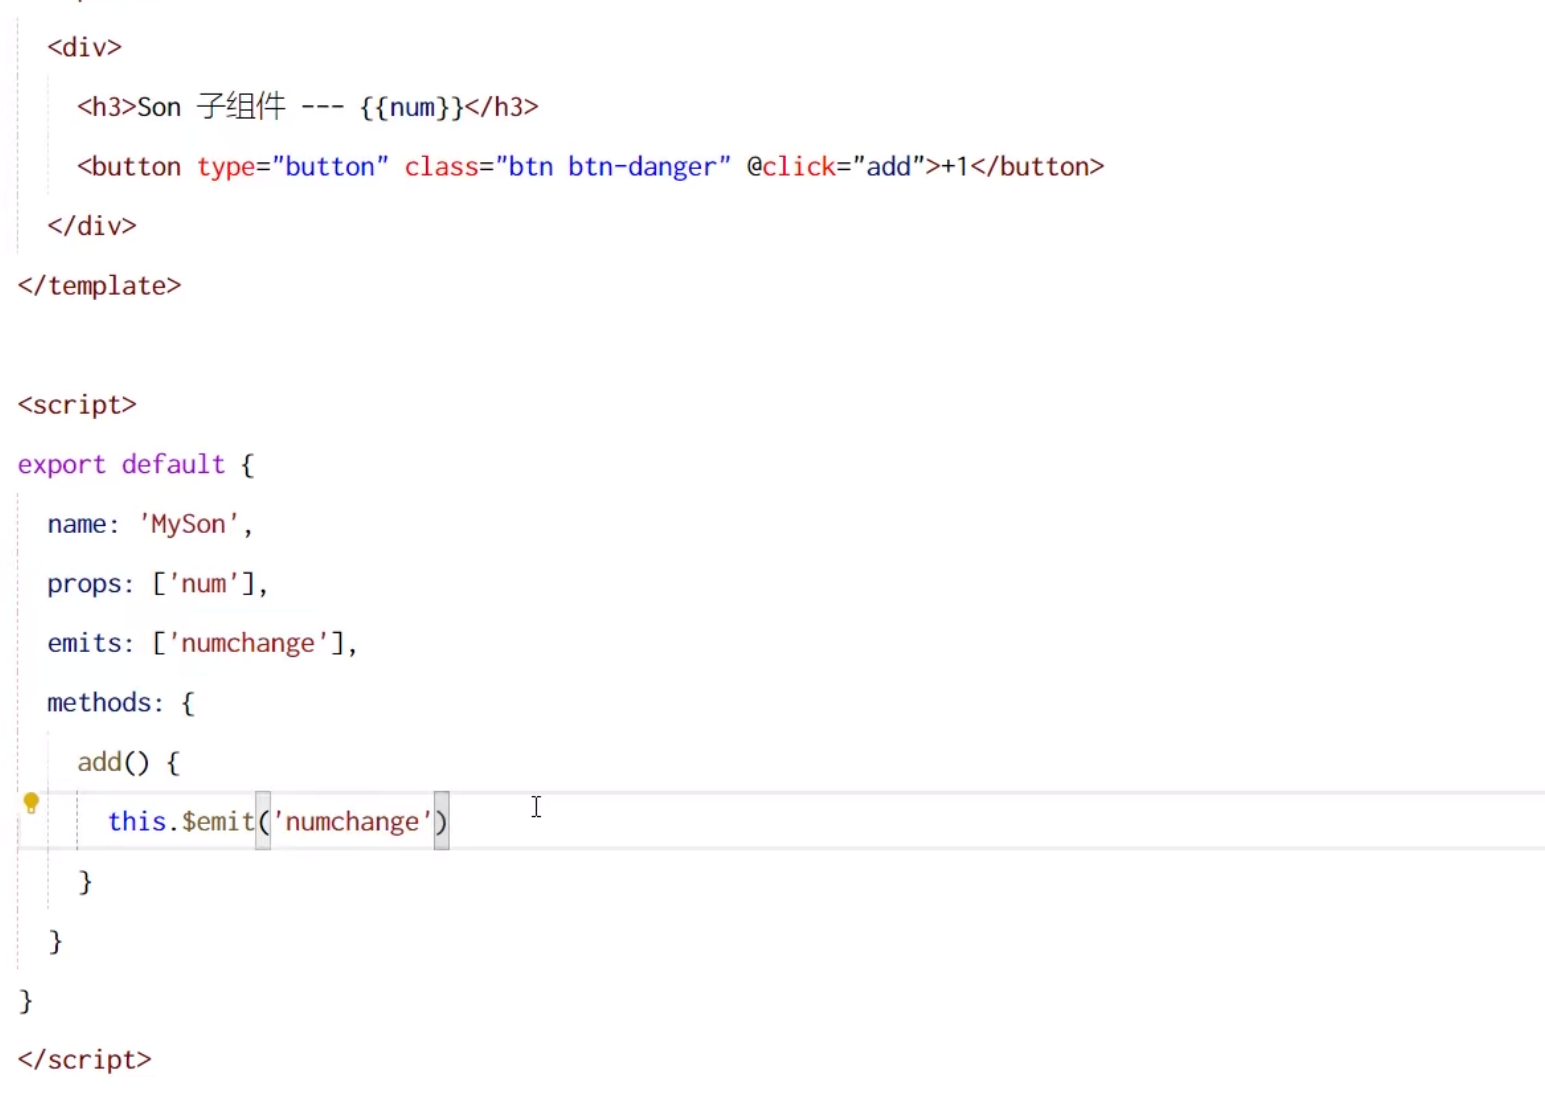Click the opening <div> tag
Image resolution: width=1545 pixels, height=1106 pixels.
(85, 47)
